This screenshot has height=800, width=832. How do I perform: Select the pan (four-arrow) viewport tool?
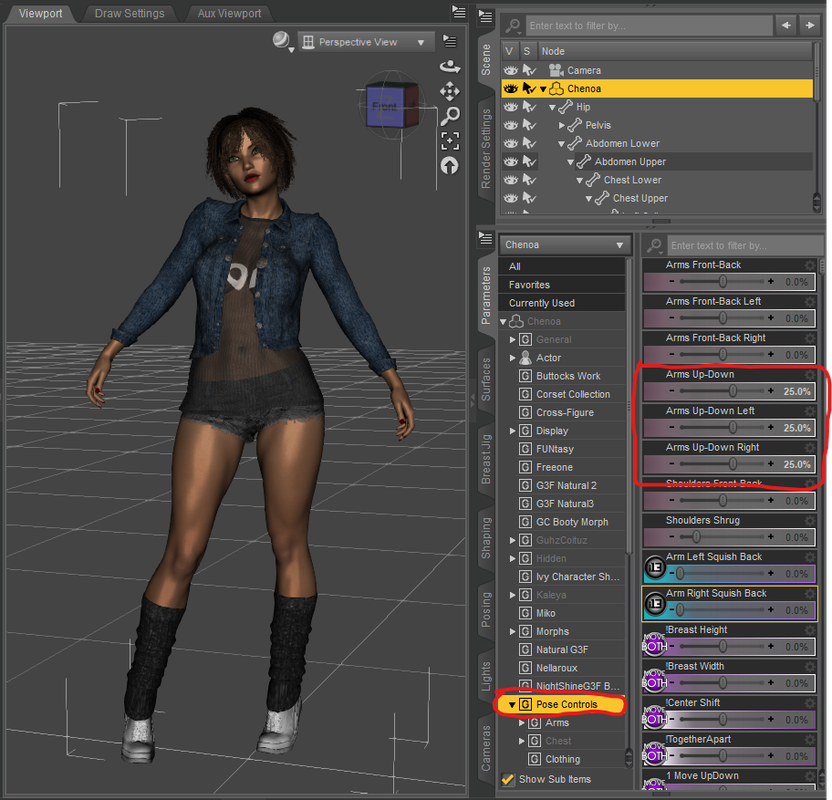(450, 91)
